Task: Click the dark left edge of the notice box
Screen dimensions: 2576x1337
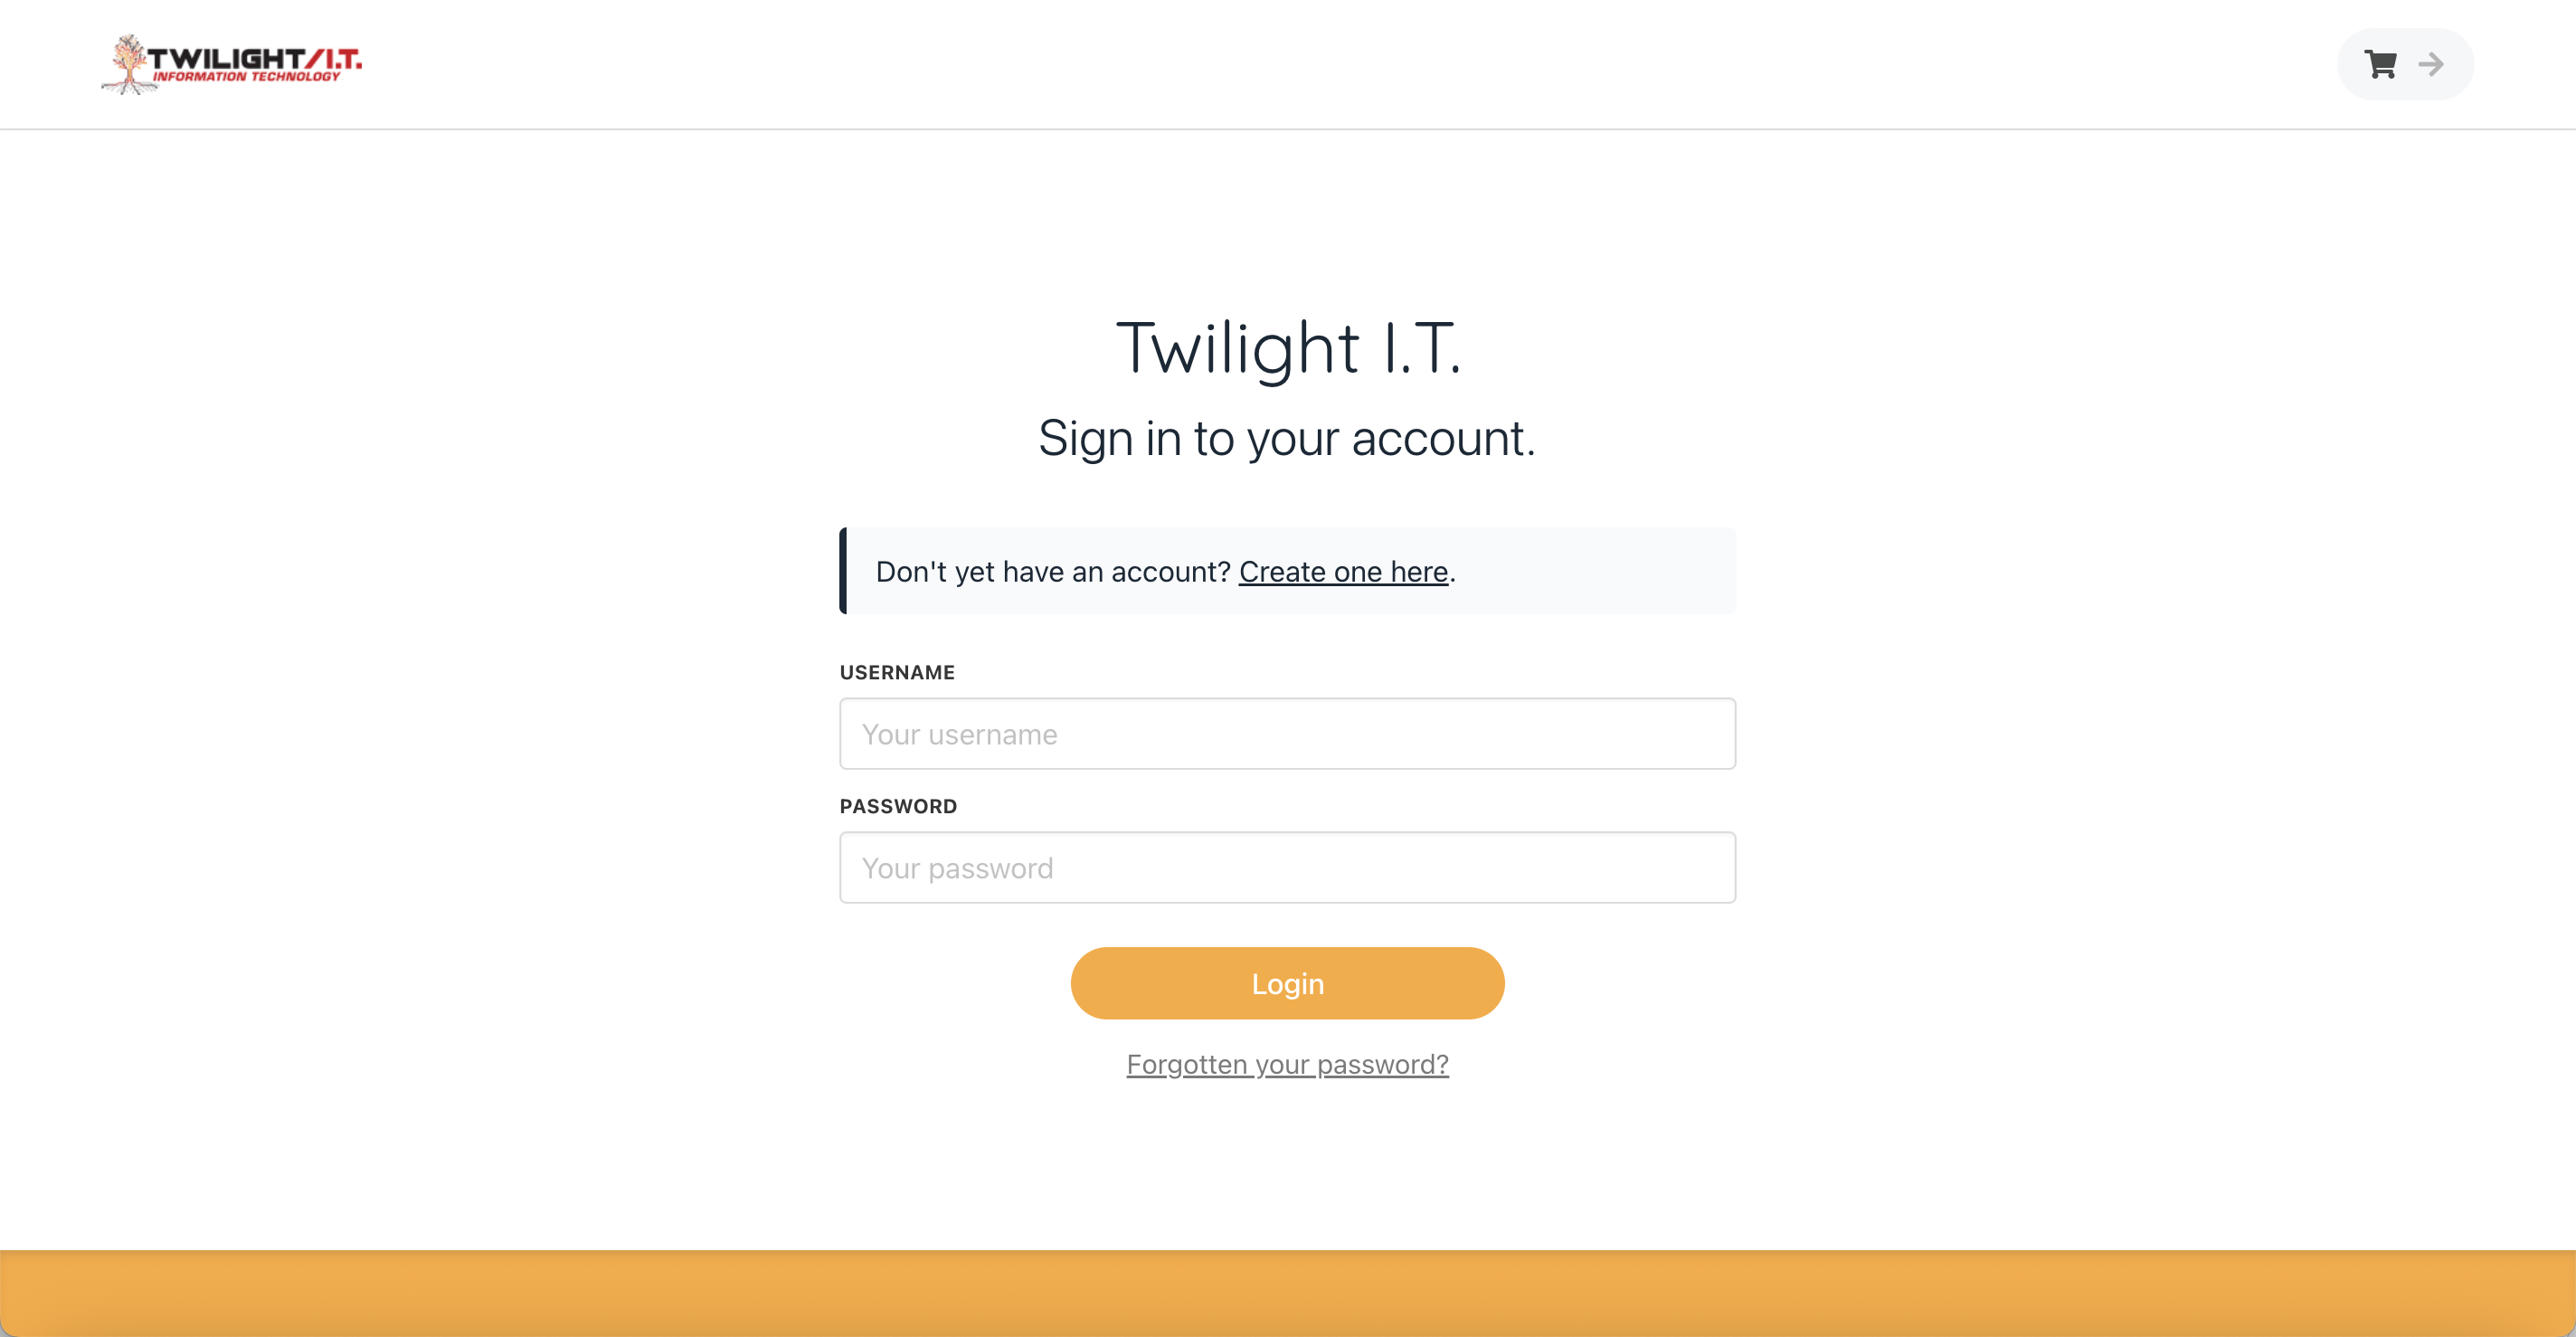Action: tap(843, 571)
